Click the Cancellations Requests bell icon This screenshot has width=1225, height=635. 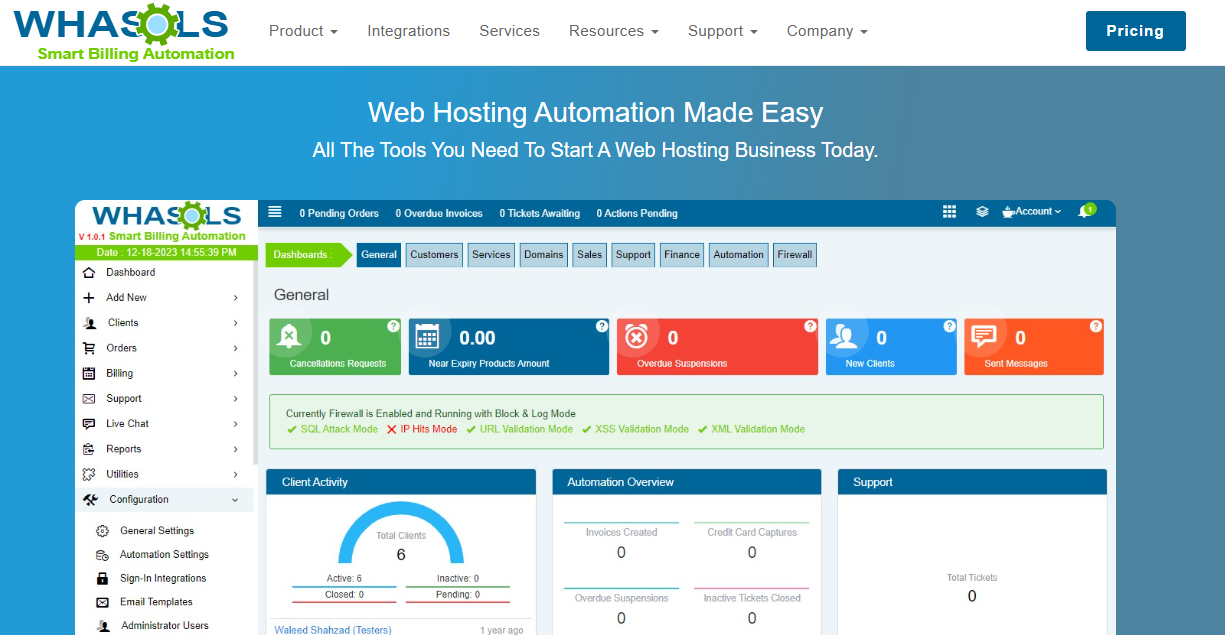pos(290,337)
